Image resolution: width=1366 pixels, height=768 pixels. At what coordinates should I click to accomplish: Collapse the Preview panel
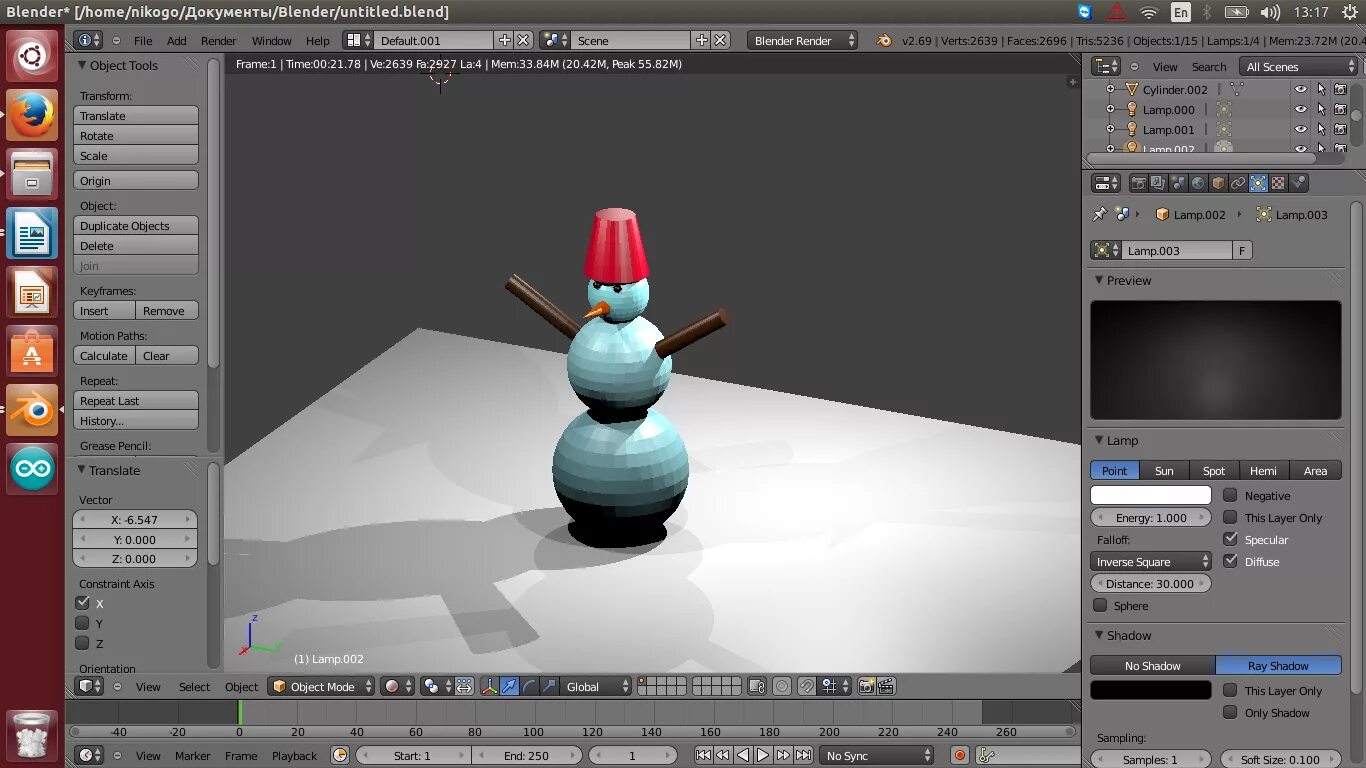pyautogui.click(x=1099, y=281)
